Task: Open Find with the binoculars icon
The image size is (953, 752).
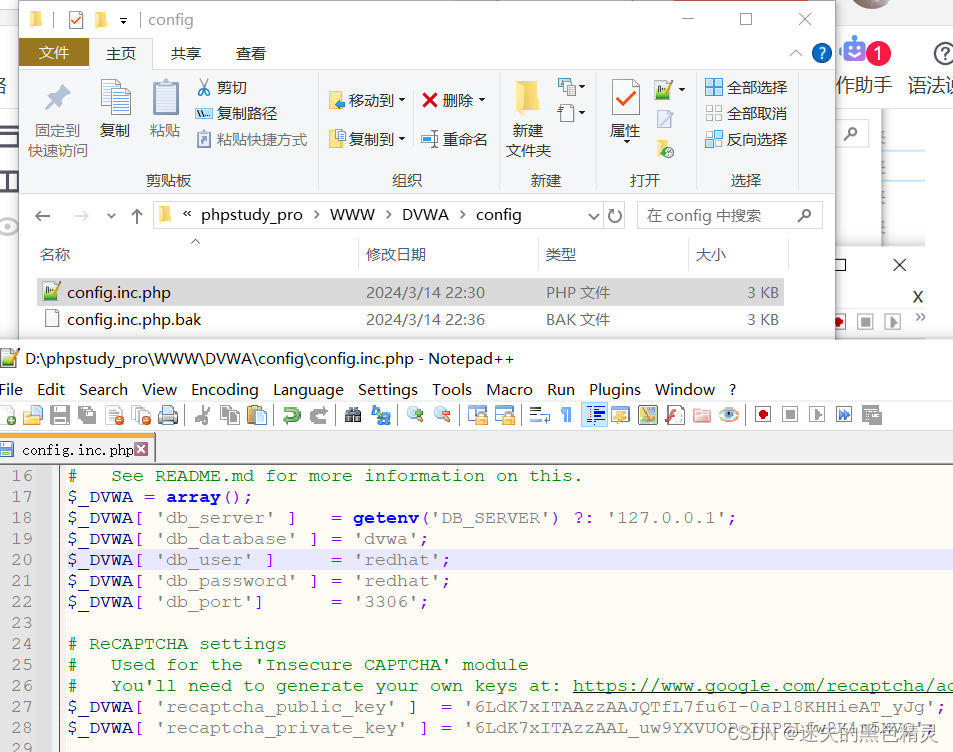Action: coord(353,415)
